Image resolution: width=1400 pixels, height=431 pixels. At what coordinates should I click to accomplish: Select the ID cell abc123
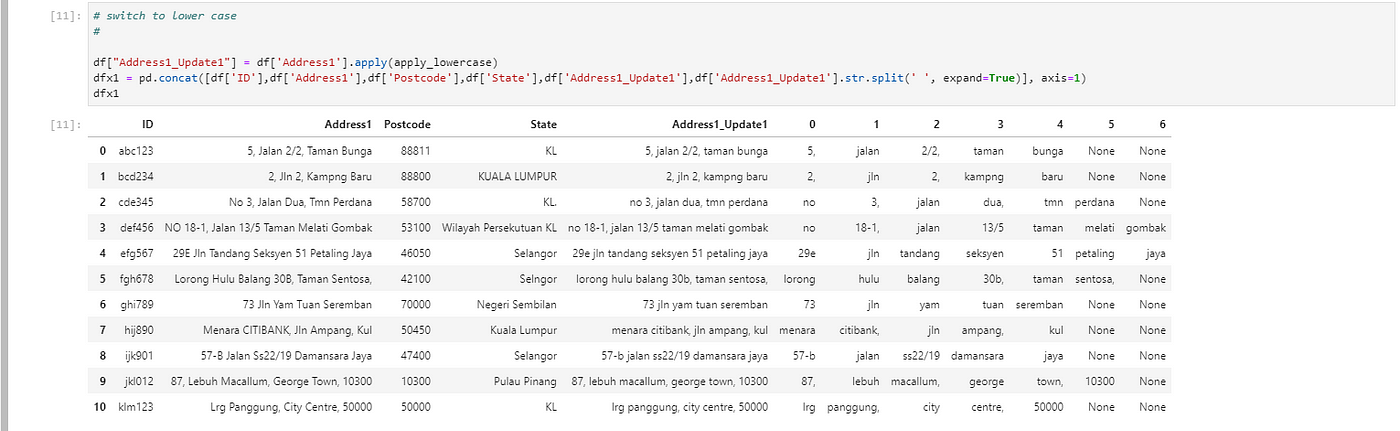(x=136, y=151)
